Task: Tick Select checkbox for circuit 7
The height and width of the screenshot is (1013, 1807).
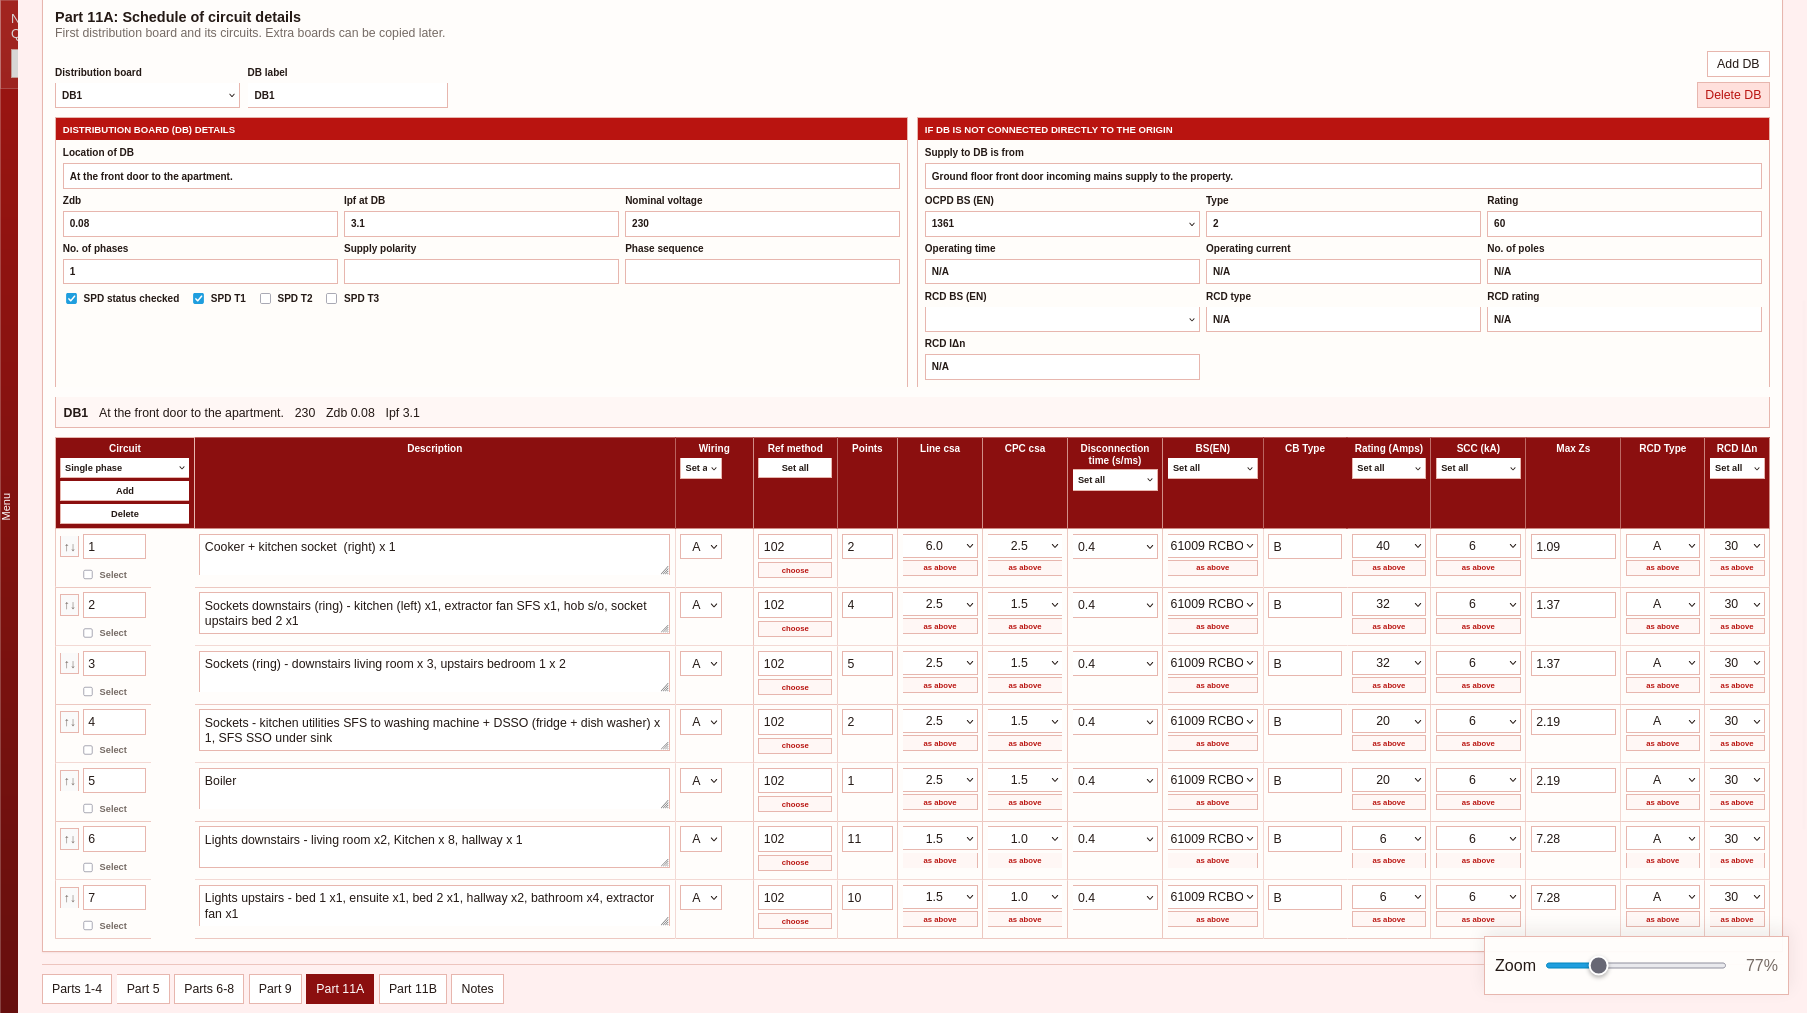Action: [88, 926]
